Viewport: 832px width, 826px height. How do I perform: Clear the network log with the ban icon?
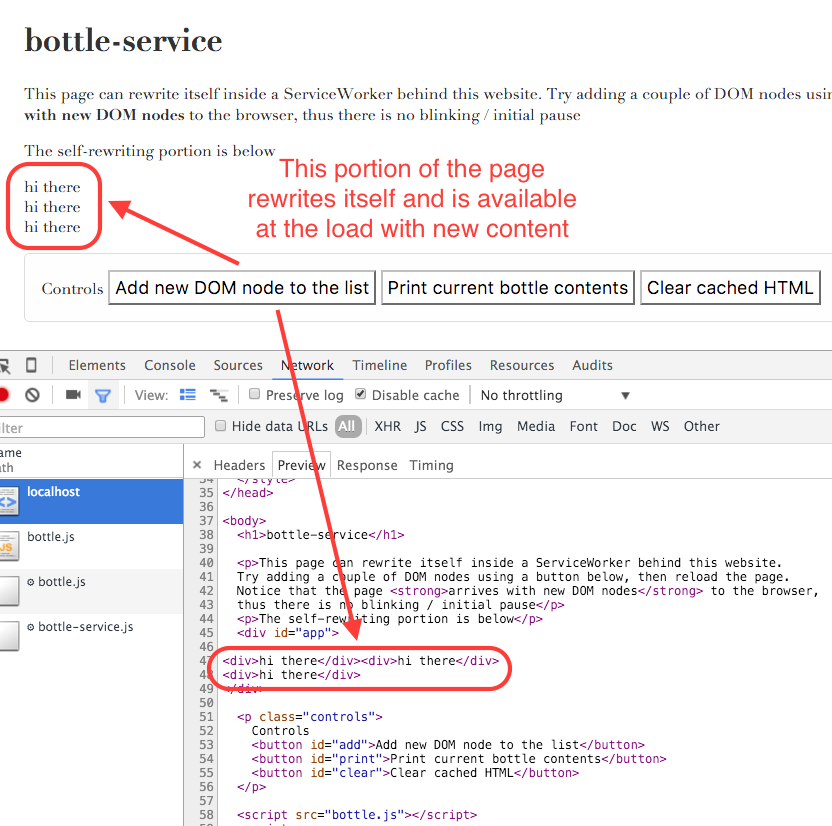(32, 395)
